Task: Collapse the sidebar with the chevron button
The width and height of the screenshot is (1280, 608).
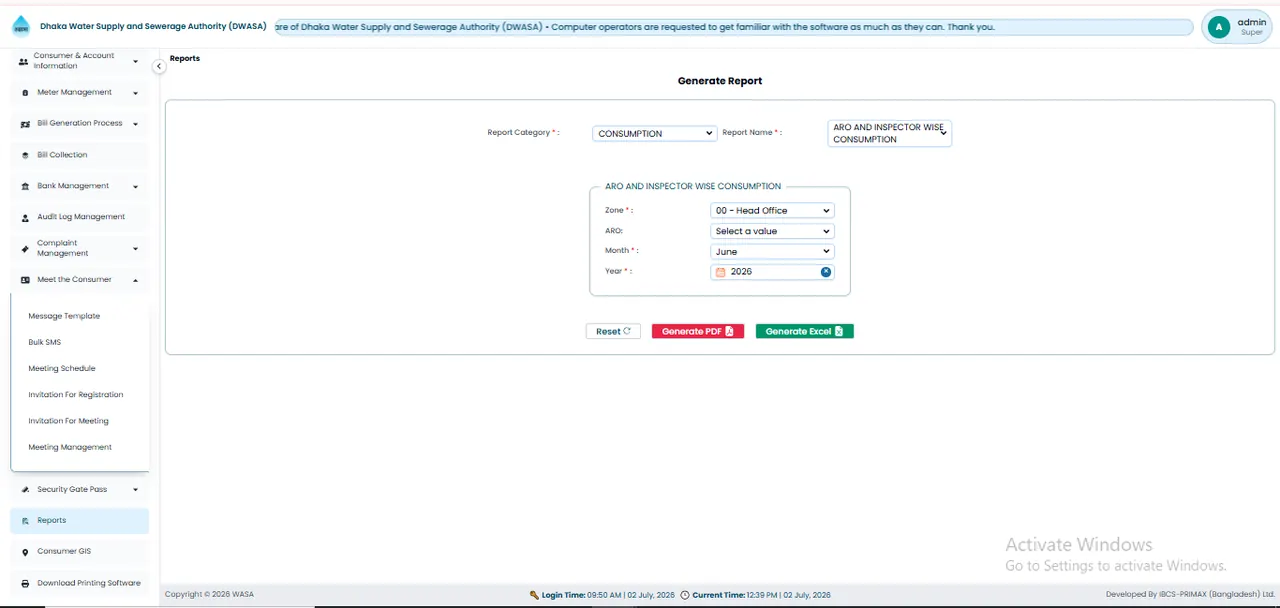Action: (x=158, y=66)
